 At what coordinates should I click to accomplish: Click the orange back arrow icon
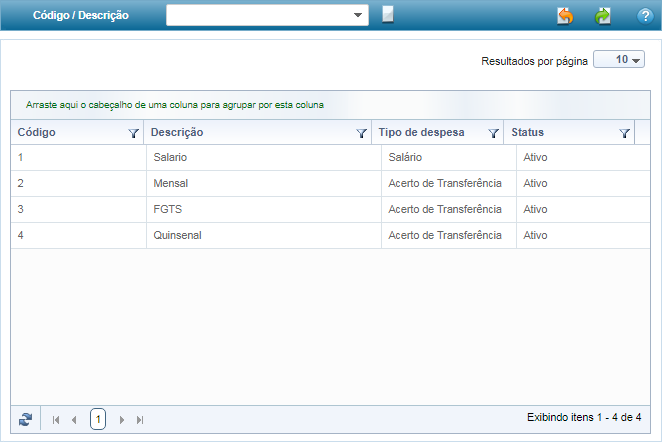(565, 16)
